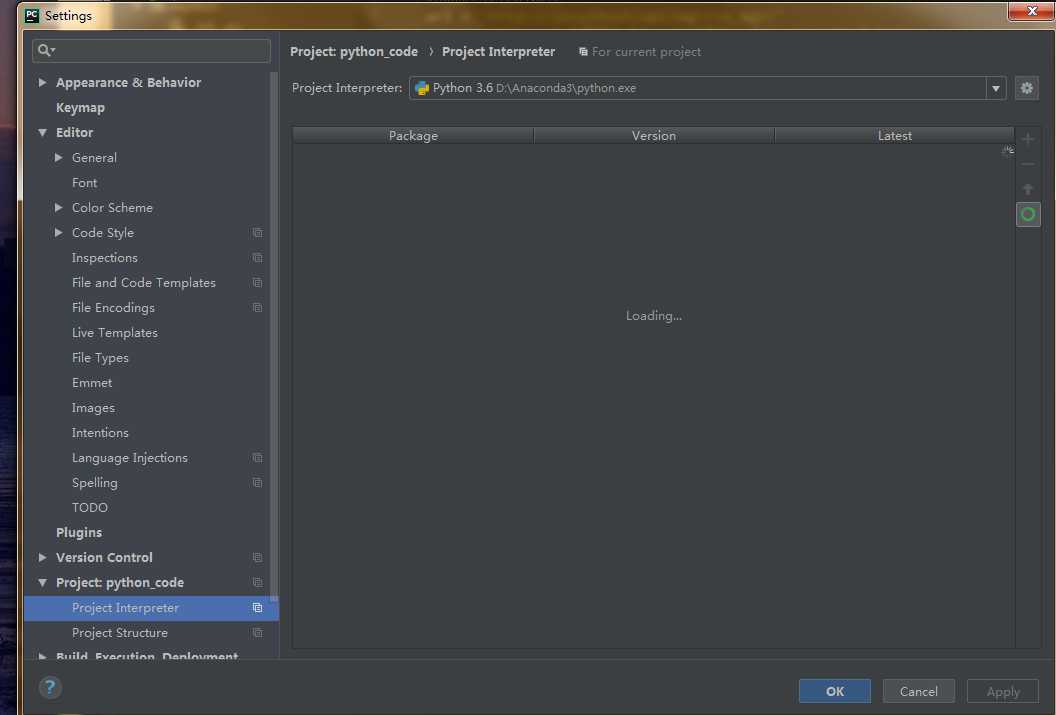1056x715 pixels.
Task: Expand the Build, Execution, Deployment arrow
Action: point(42,656)
